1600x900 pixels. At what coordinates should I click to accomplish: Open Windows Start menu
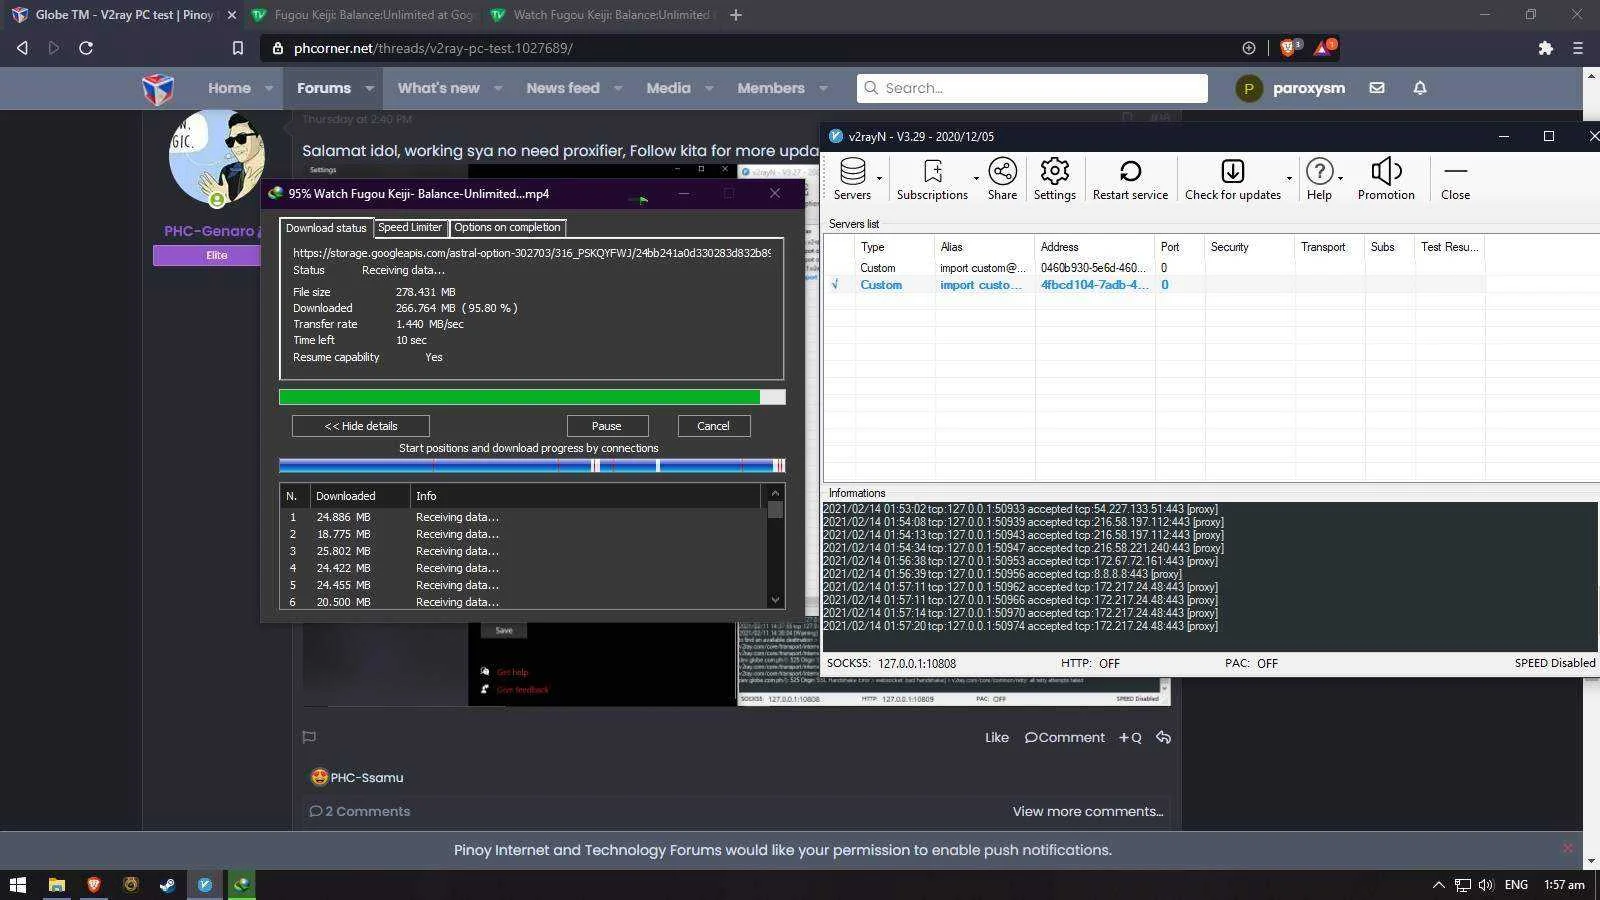coord(17,884)
